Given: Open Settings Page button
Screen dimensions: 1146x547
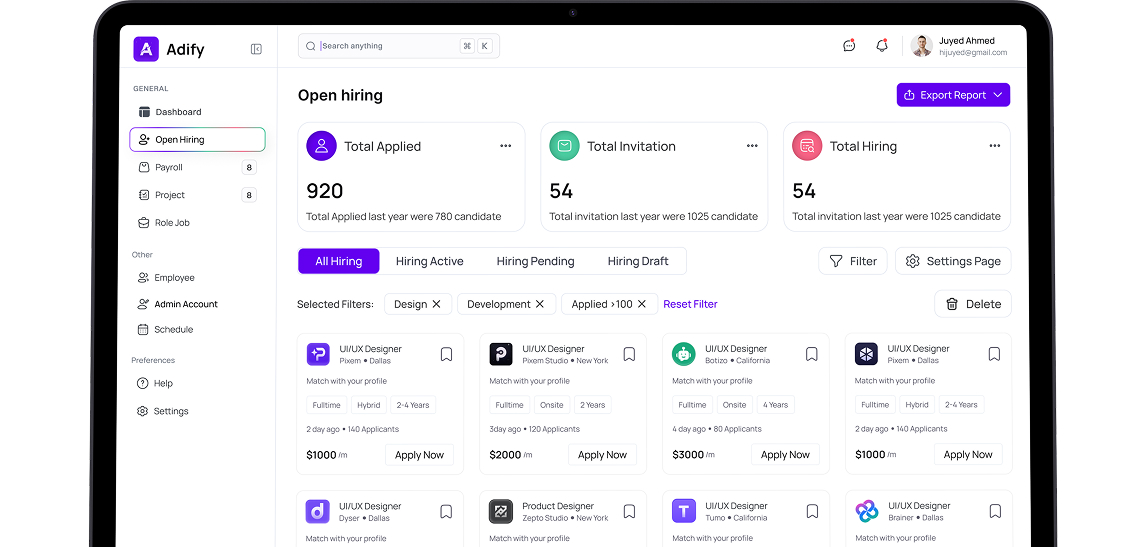Looking at the screenshot, I should click(953, 261).
